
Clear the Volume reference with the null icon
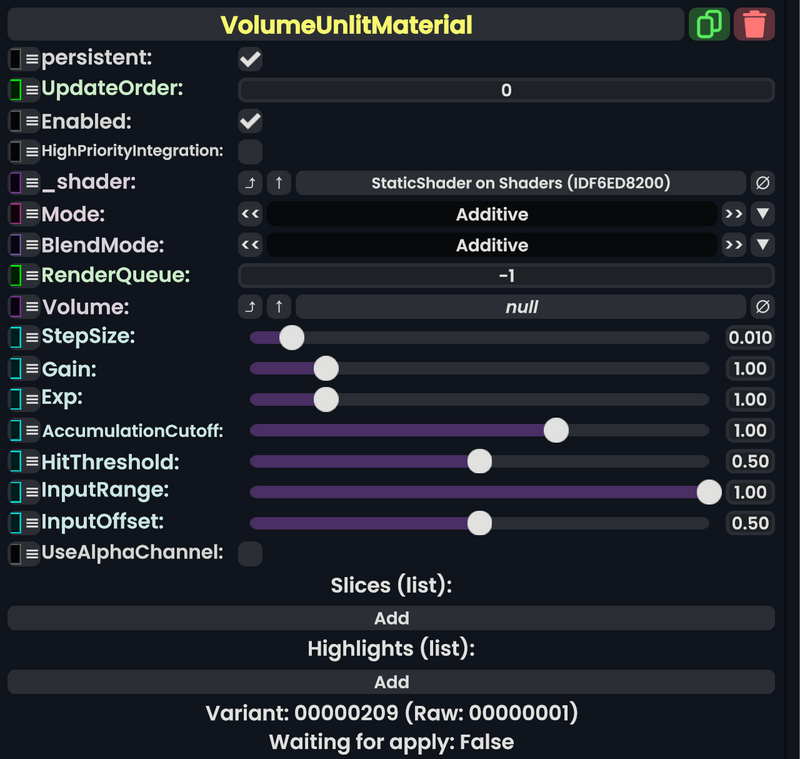765,307
